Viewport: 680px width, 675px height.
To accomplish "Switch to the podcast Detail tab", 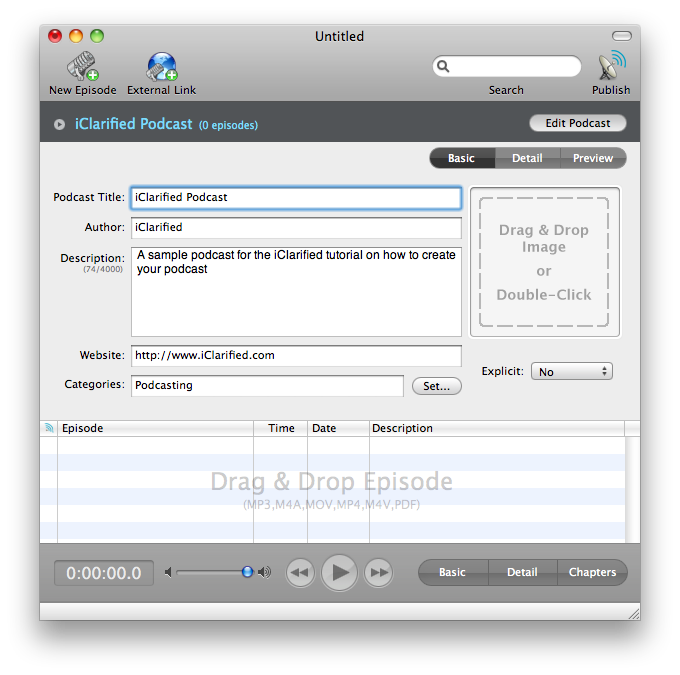I will click(x=527, y=158).
